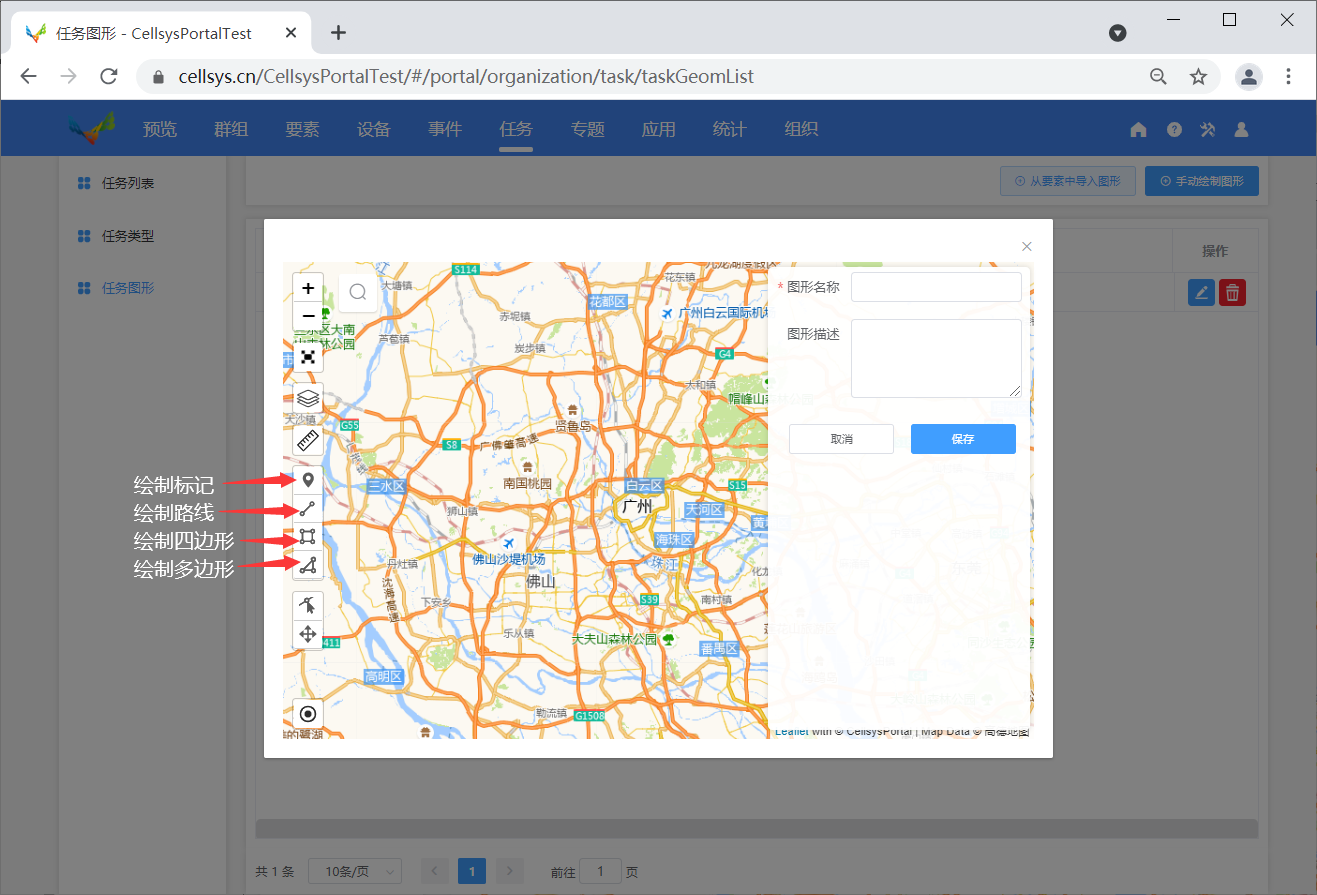Open Chrome profile avatar
This screenshot has height=895, width=1317.
[x=1249, y=77]
